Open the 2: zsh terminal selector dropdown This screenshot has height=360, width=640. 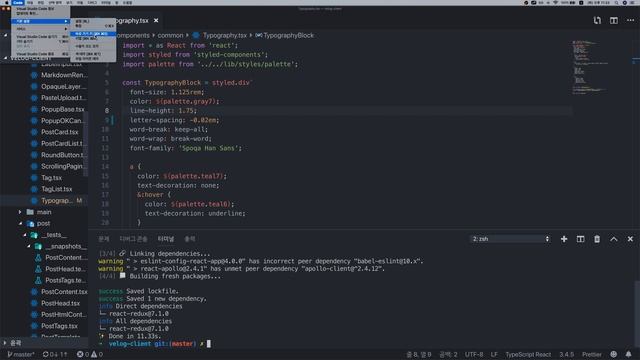pyautogui.click(x=510, y=239)
